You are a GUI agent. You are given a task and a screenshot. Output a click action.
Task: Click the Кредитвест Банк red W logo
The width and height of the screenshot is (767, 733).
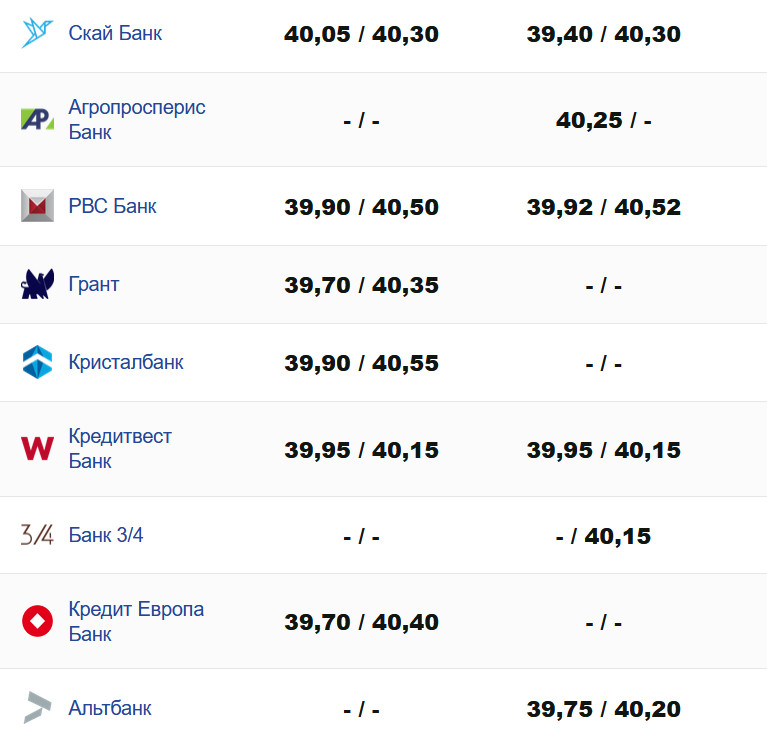point(37,449)
